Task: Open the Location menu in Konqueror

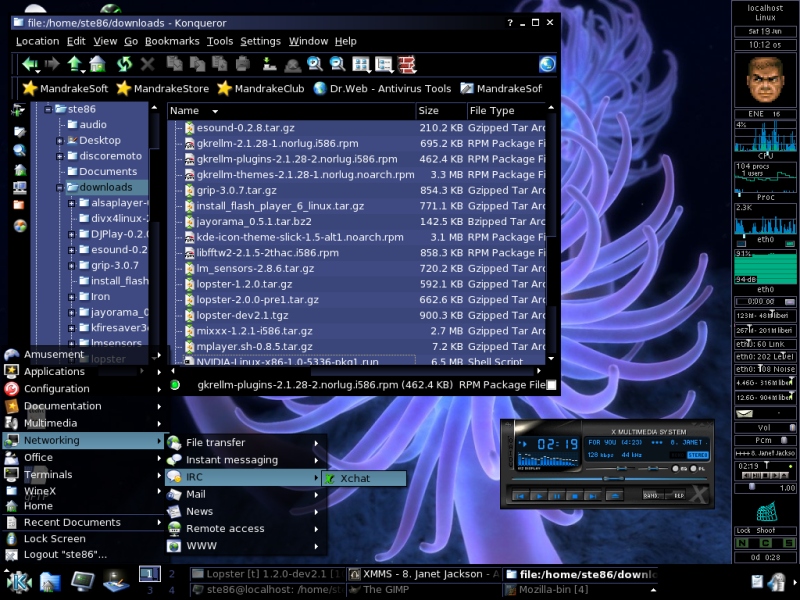Action: pyautogui.click(x=37, y=41)
